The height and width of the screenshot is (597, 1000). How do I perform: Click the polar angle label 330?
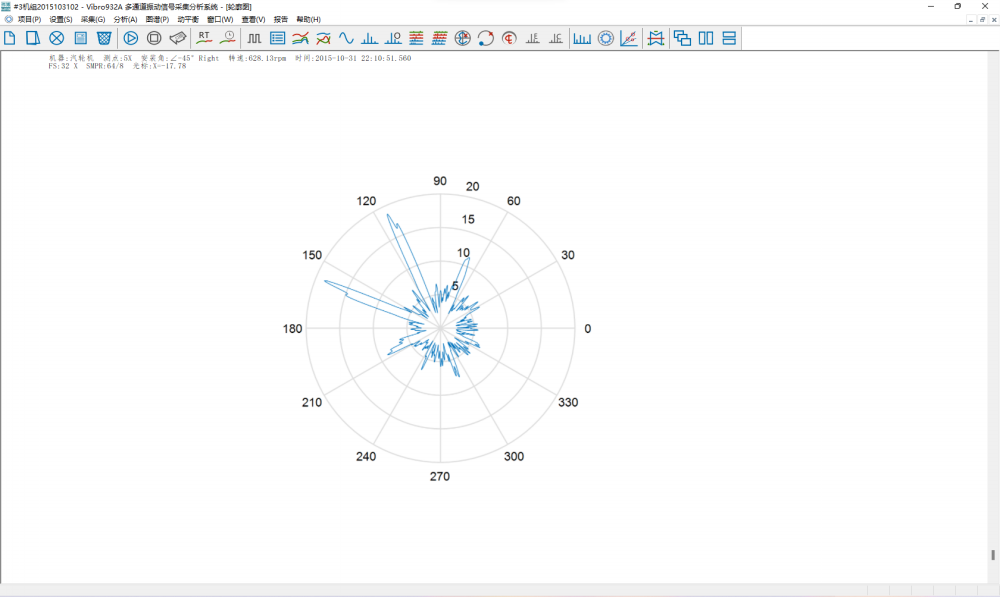[568, 402]
